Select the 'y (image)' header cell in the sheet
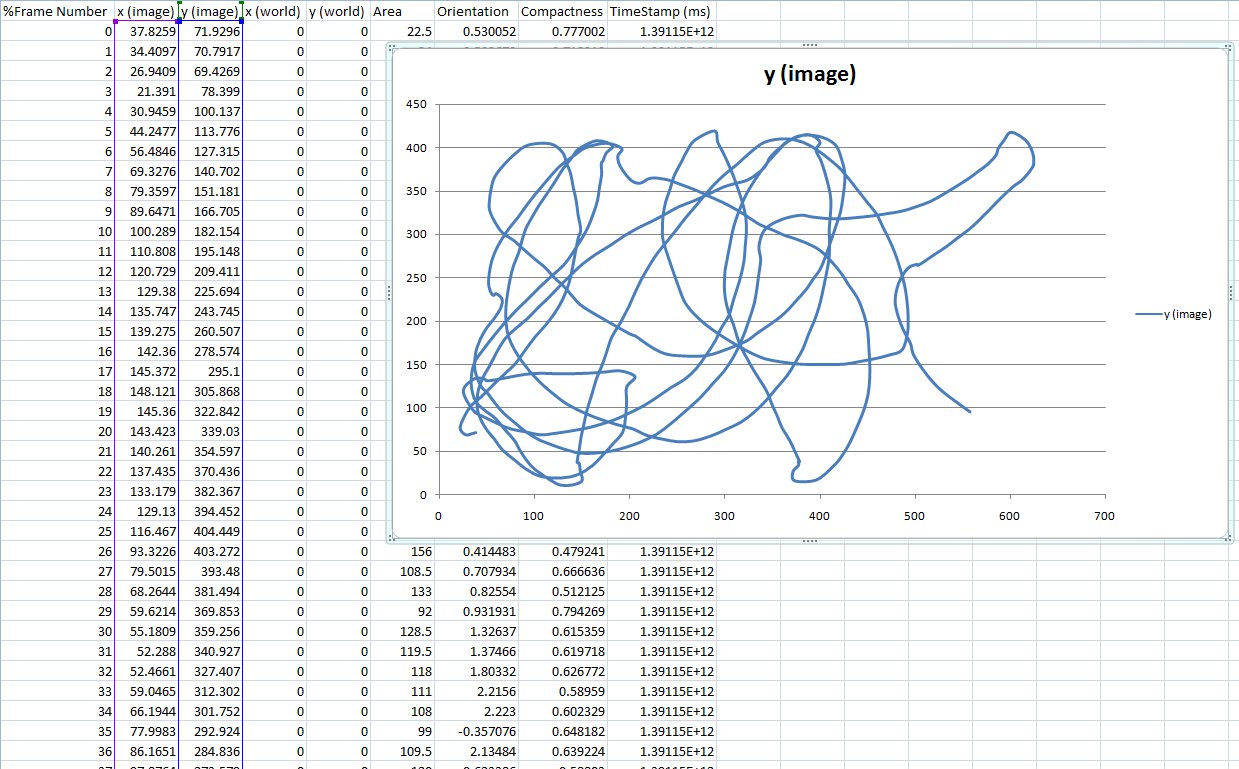The width and height of the screenshot is (1239, 769). point(210,12)
